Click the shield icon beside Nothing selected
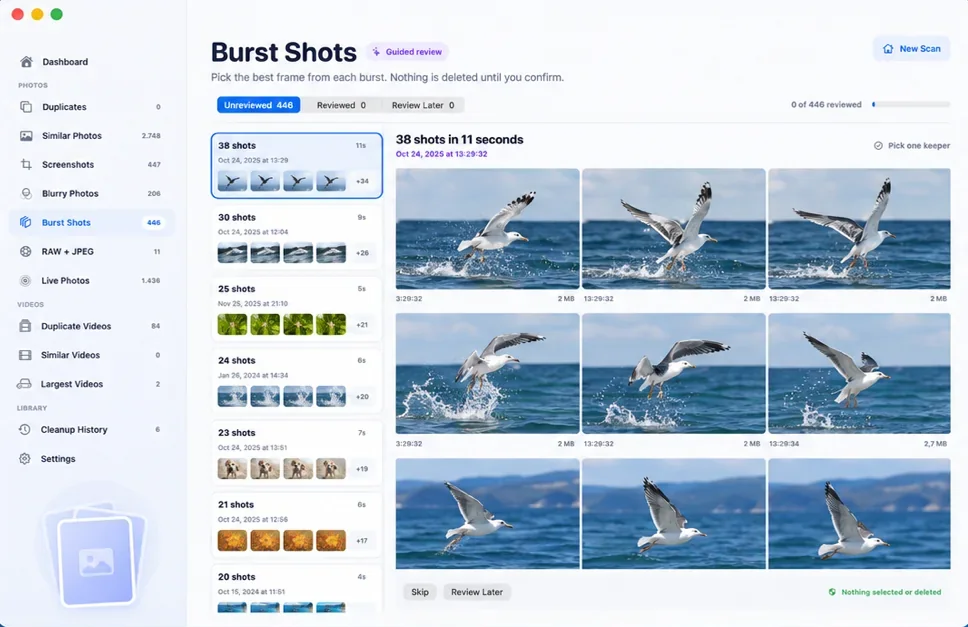This screenshot has width=968, height=627. (x=832, y=592)
